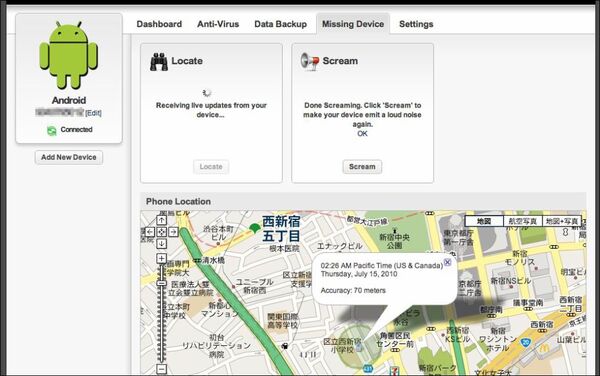Open the Dashboard tab
Viewport: 600px width, 376px height.
[159, 24]
